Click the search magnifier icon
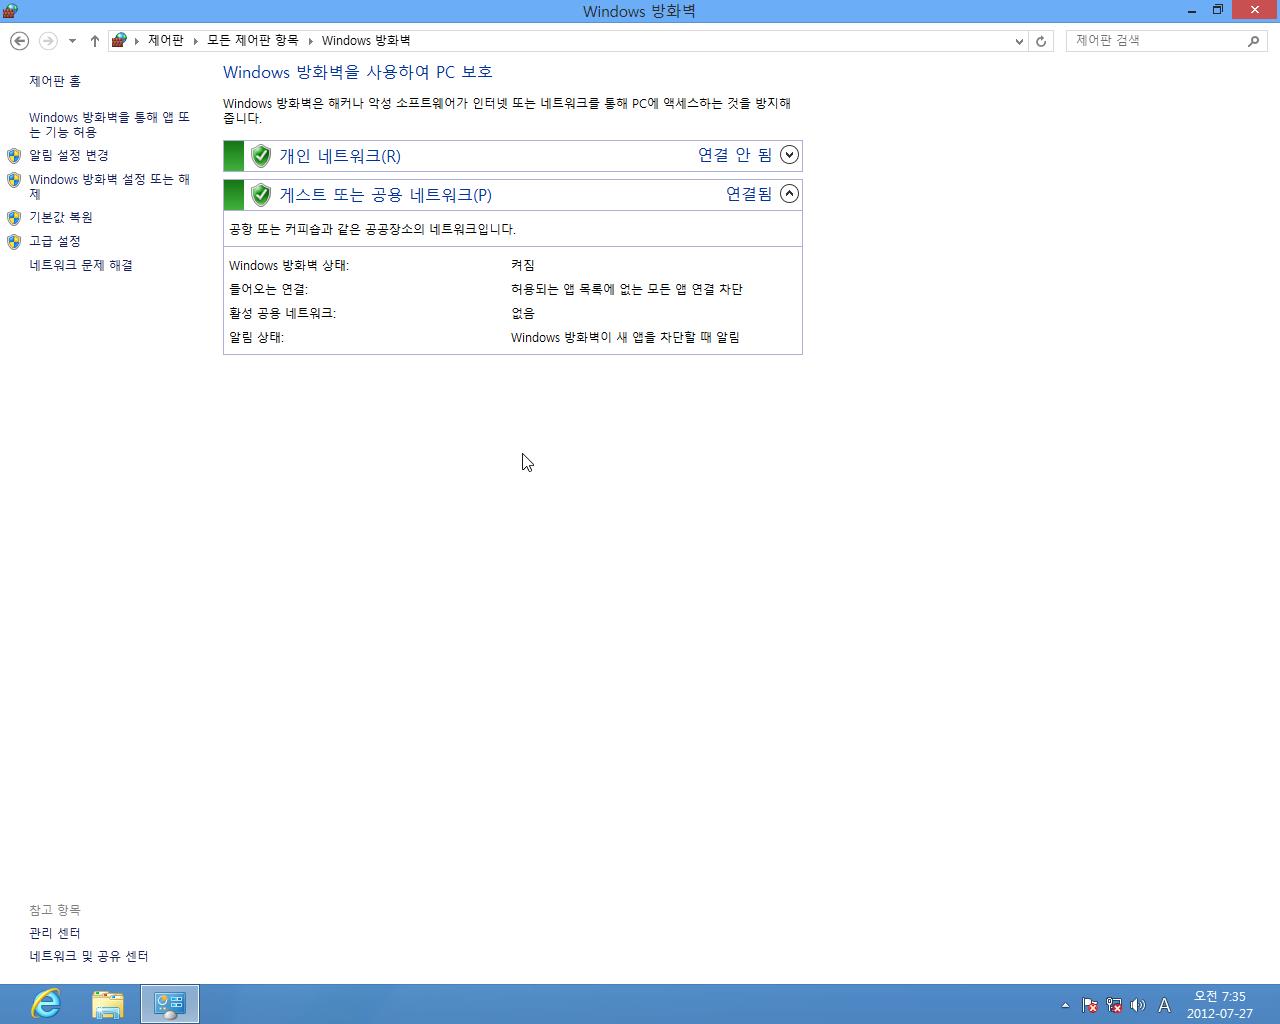 coord(1254,41)
